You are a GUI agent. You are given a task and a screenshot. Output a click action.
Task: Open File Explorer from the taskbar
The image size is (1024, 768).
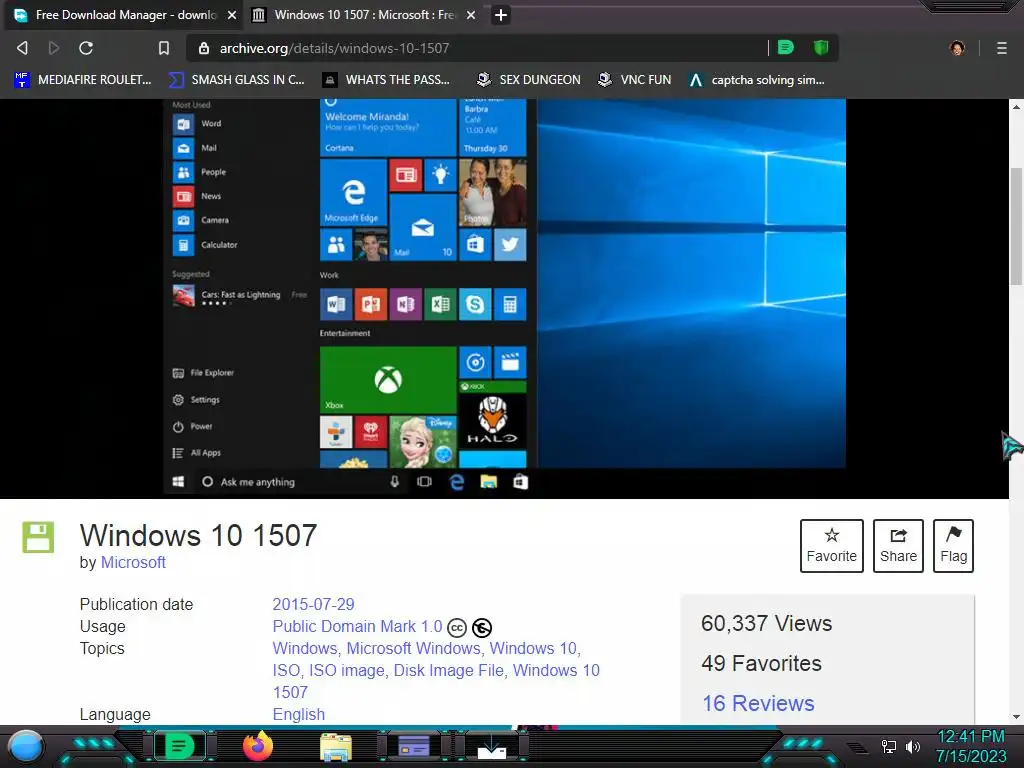tap(336, 747)
